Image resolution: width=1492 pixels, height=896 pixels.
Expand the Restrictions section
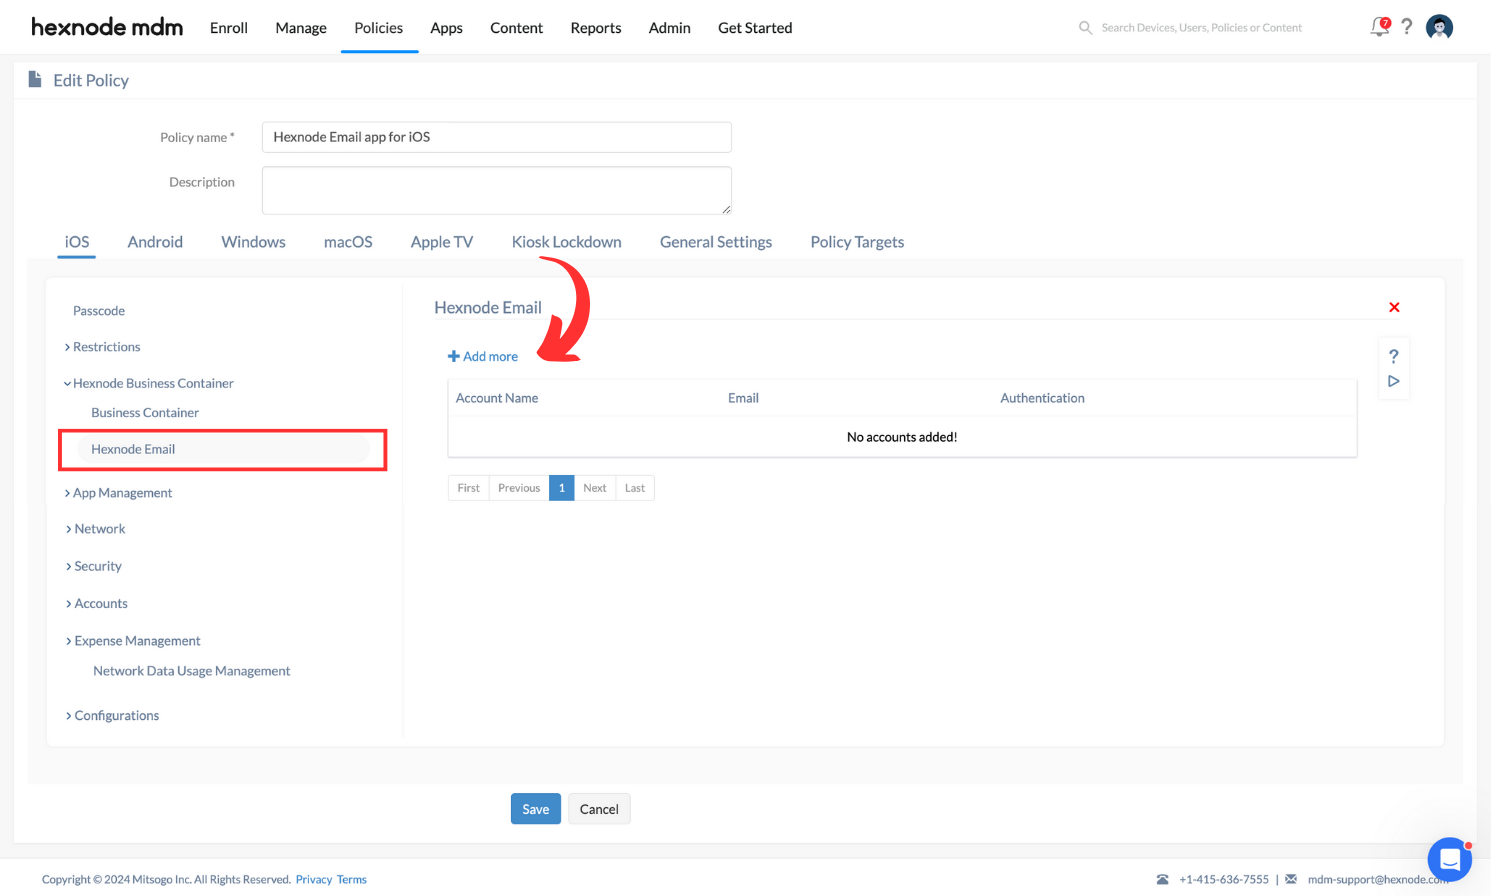point(103,347)
